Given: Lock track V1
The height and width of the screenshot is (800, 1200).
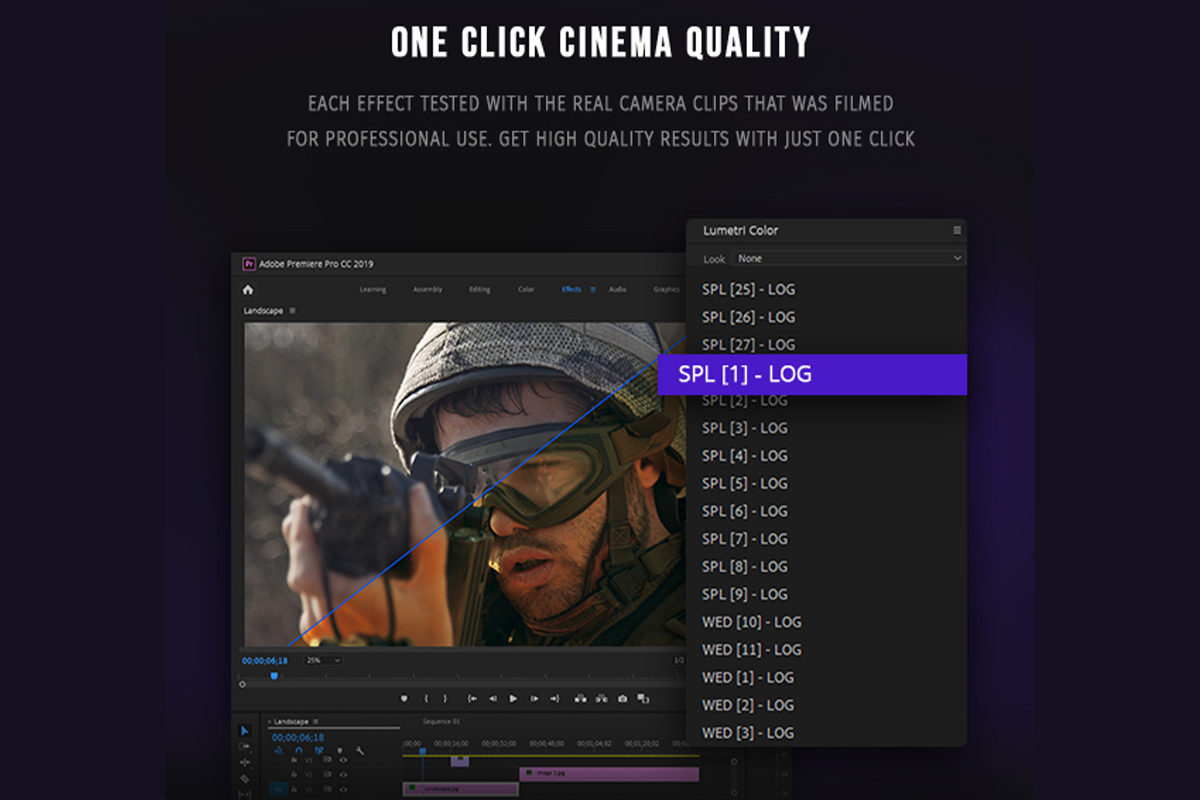Looking at the screenshot, I should click(294, 789).
